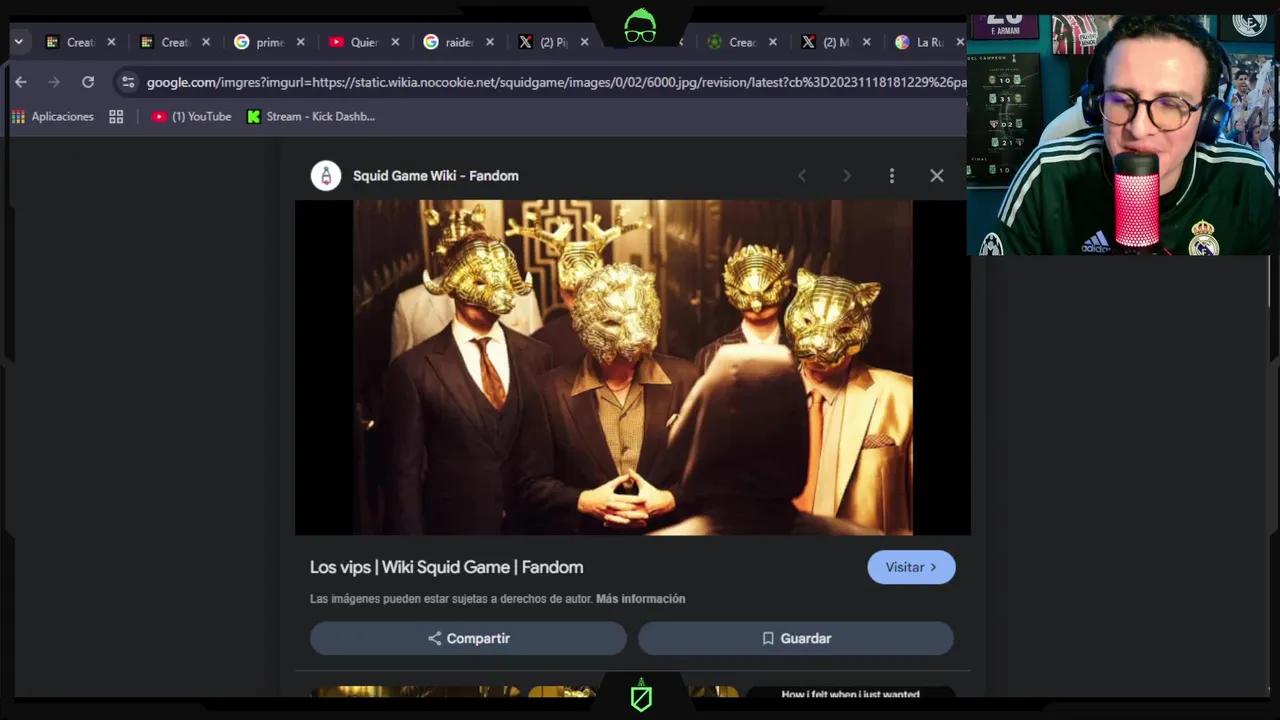This screenshot has width=1280, height=720.
Task: Open the three-dot menu for the image
Action: point(891,175)
